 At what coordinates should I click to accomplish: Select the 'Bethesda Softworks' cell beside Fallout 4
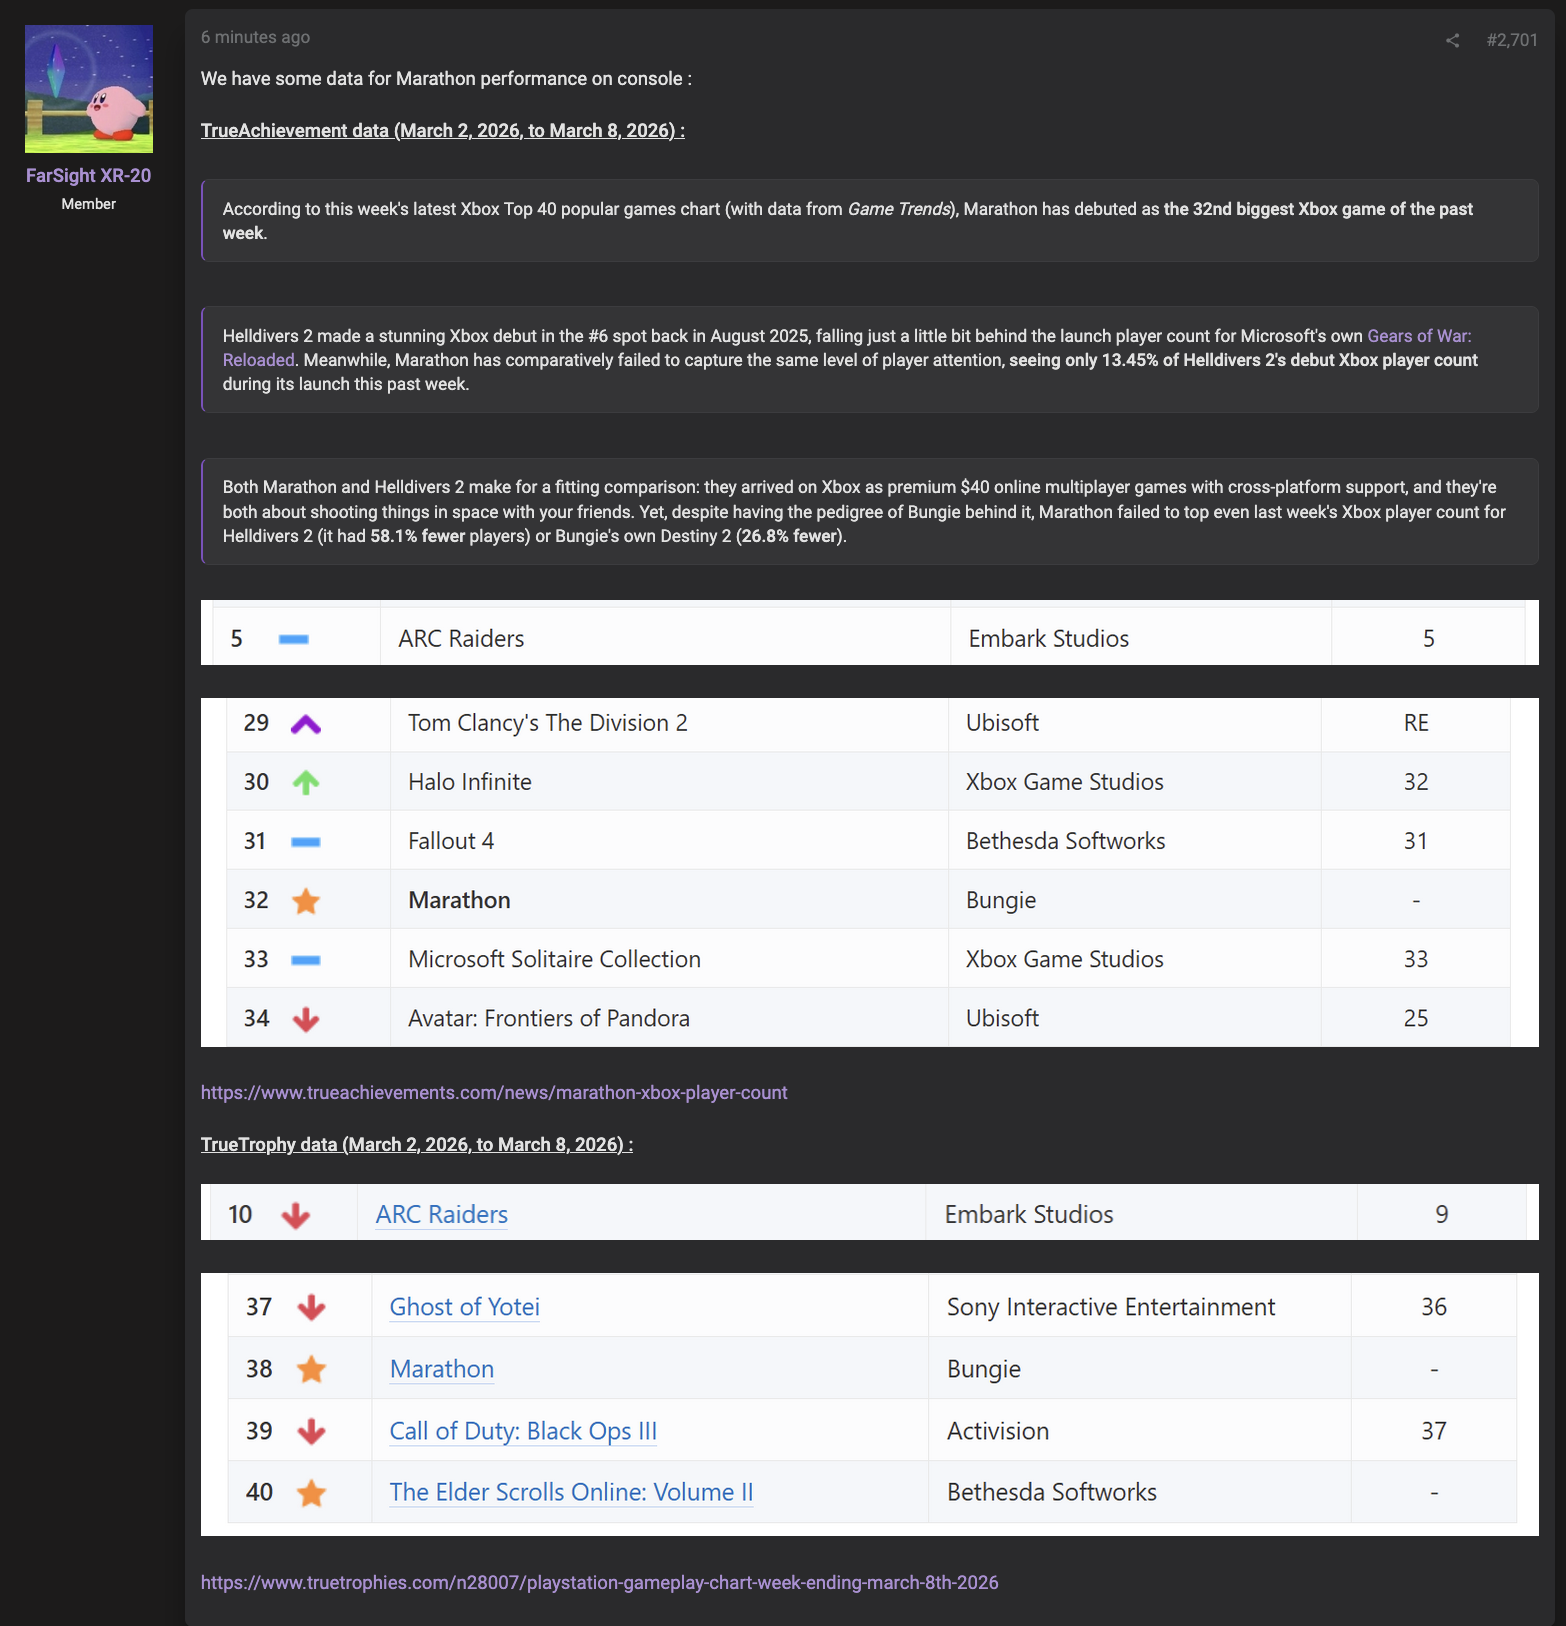pyautogui.click(x=1135, y=841)
